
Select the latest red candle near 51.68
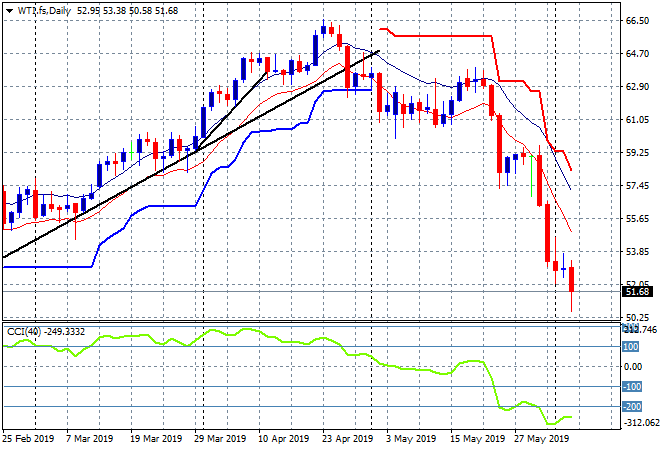click(x=572, y=280)
